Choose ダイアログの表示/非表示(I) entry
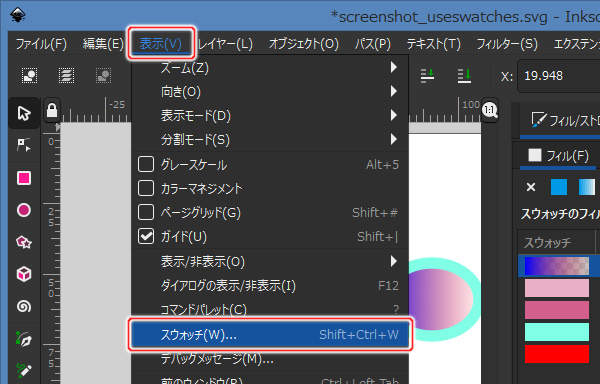600x384 pixels. pos(270,286)
